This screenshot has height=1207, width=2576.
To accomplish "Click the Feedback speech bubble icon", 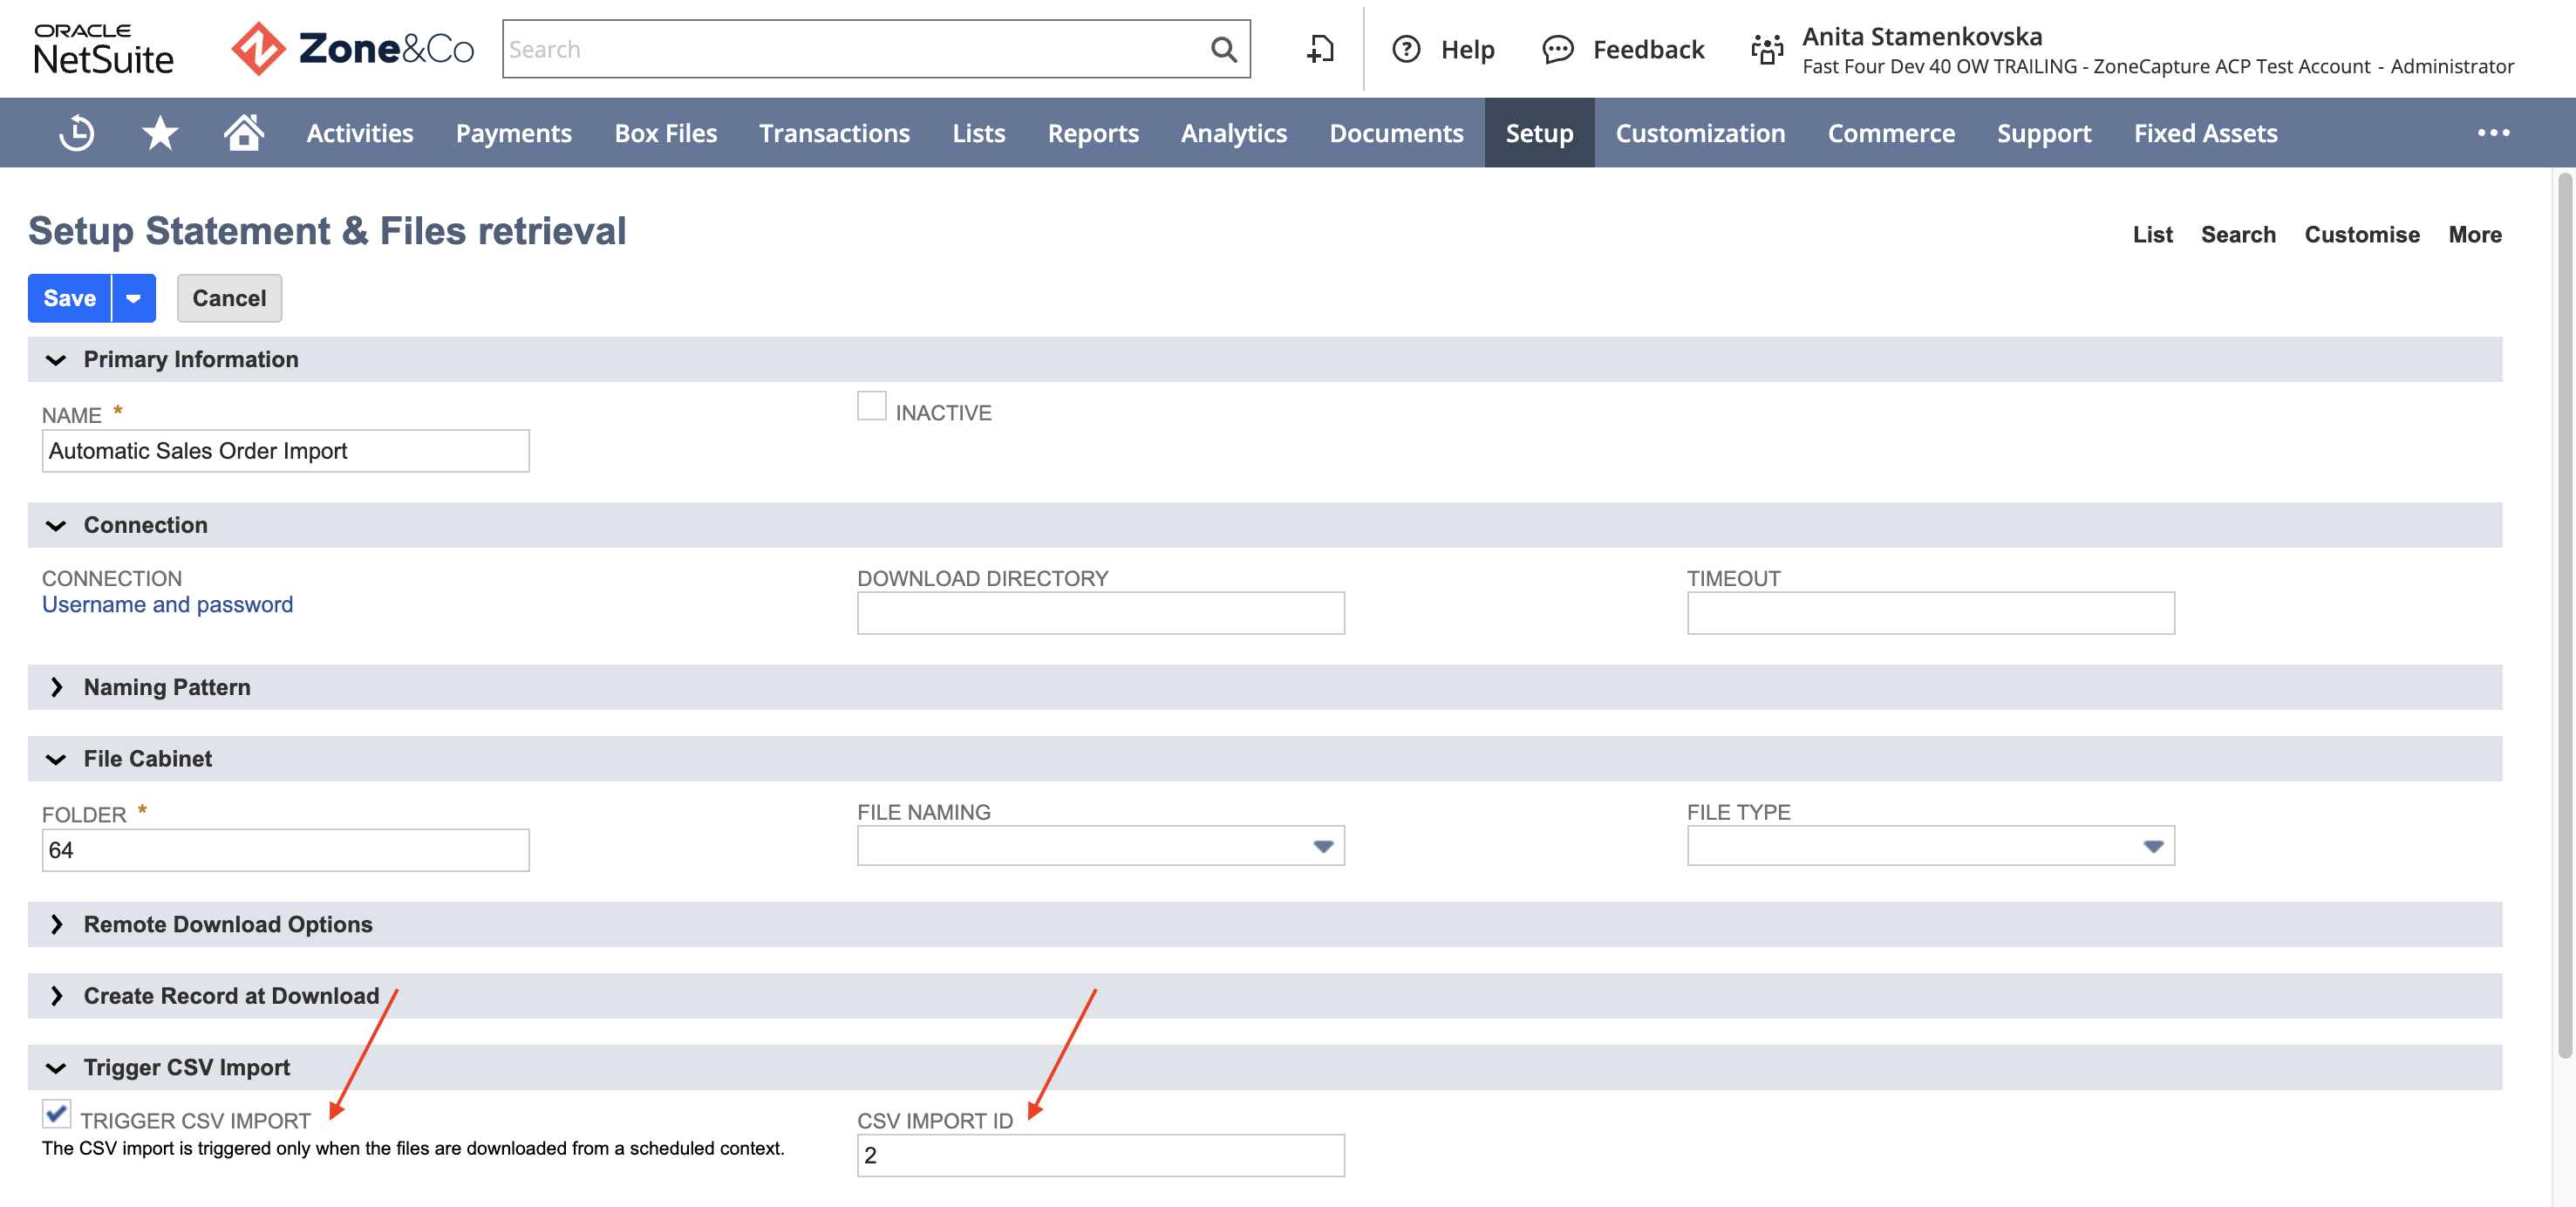I will (1557, 49).
